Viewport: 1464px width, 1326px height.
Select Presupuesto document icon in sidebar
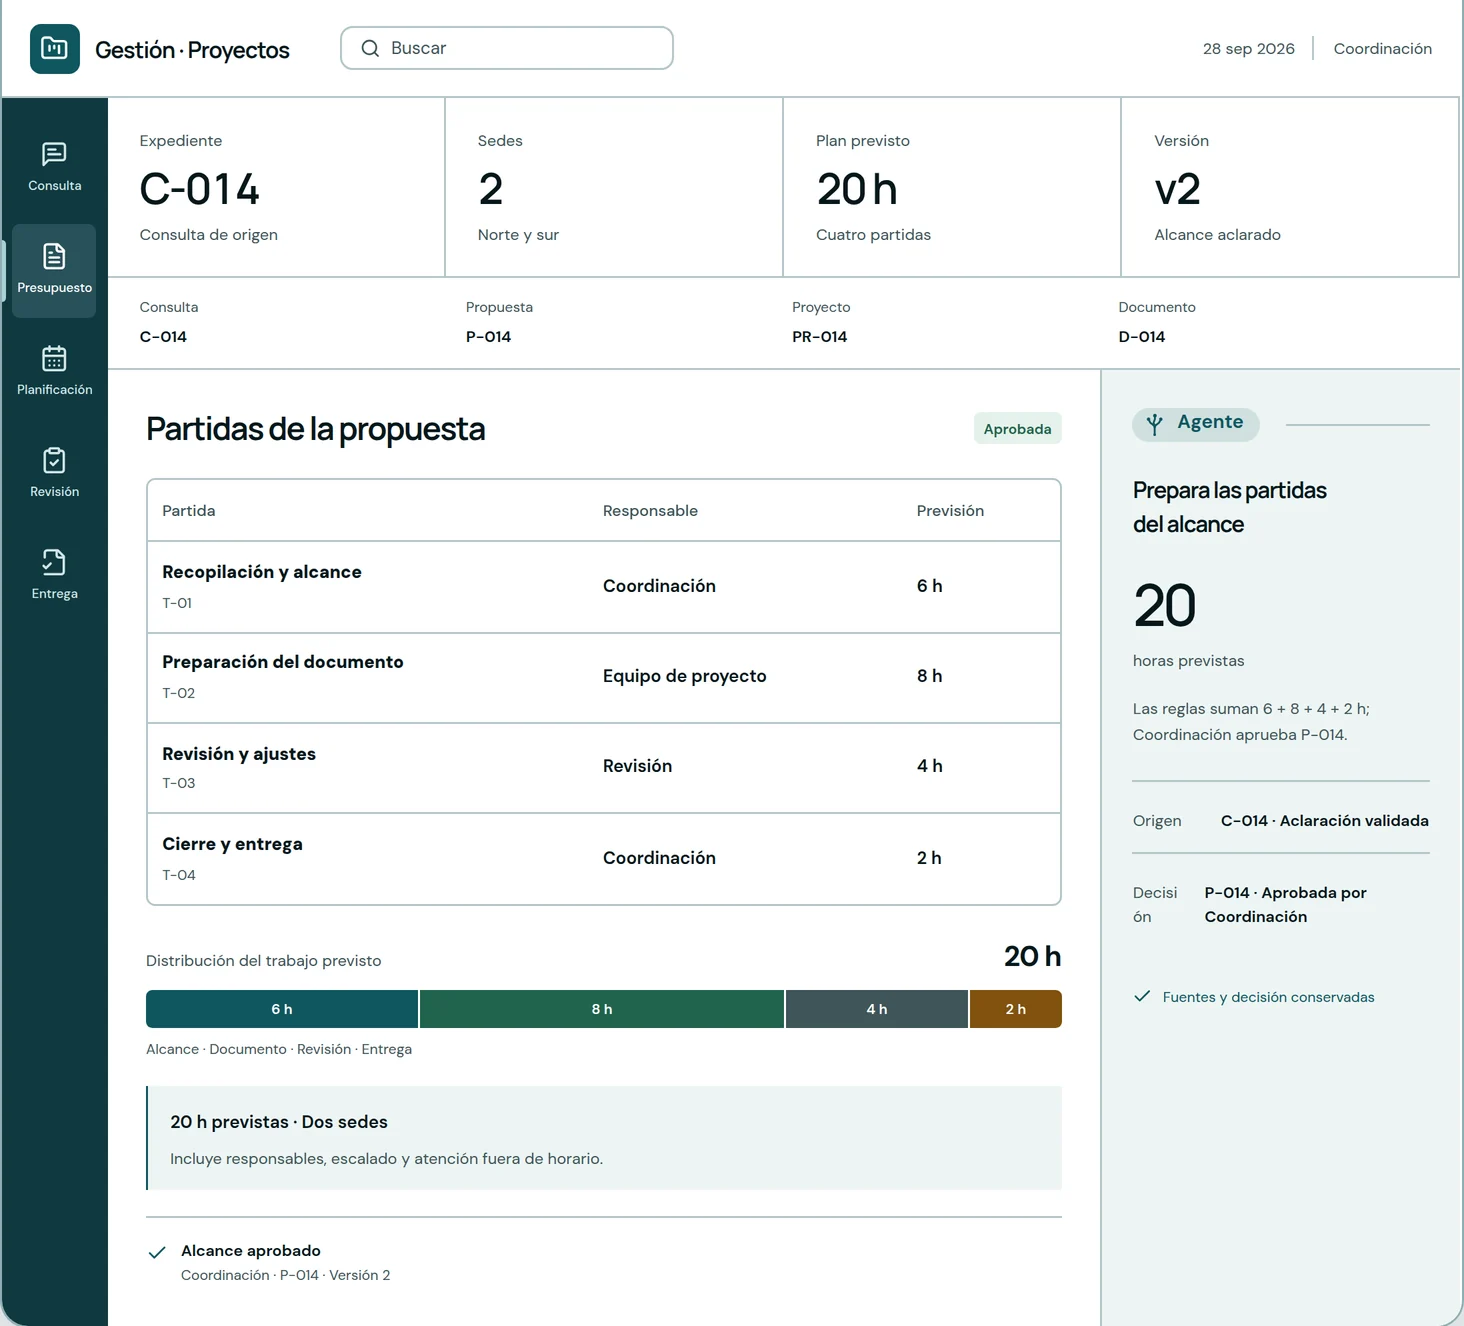(54, 256)
